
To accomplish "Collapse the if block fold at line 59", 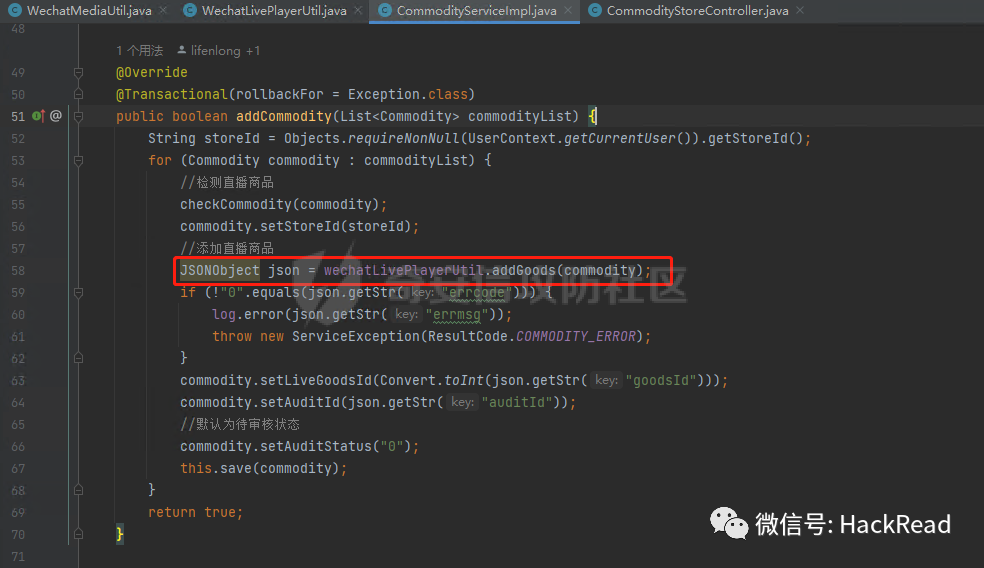I will 78,292.
